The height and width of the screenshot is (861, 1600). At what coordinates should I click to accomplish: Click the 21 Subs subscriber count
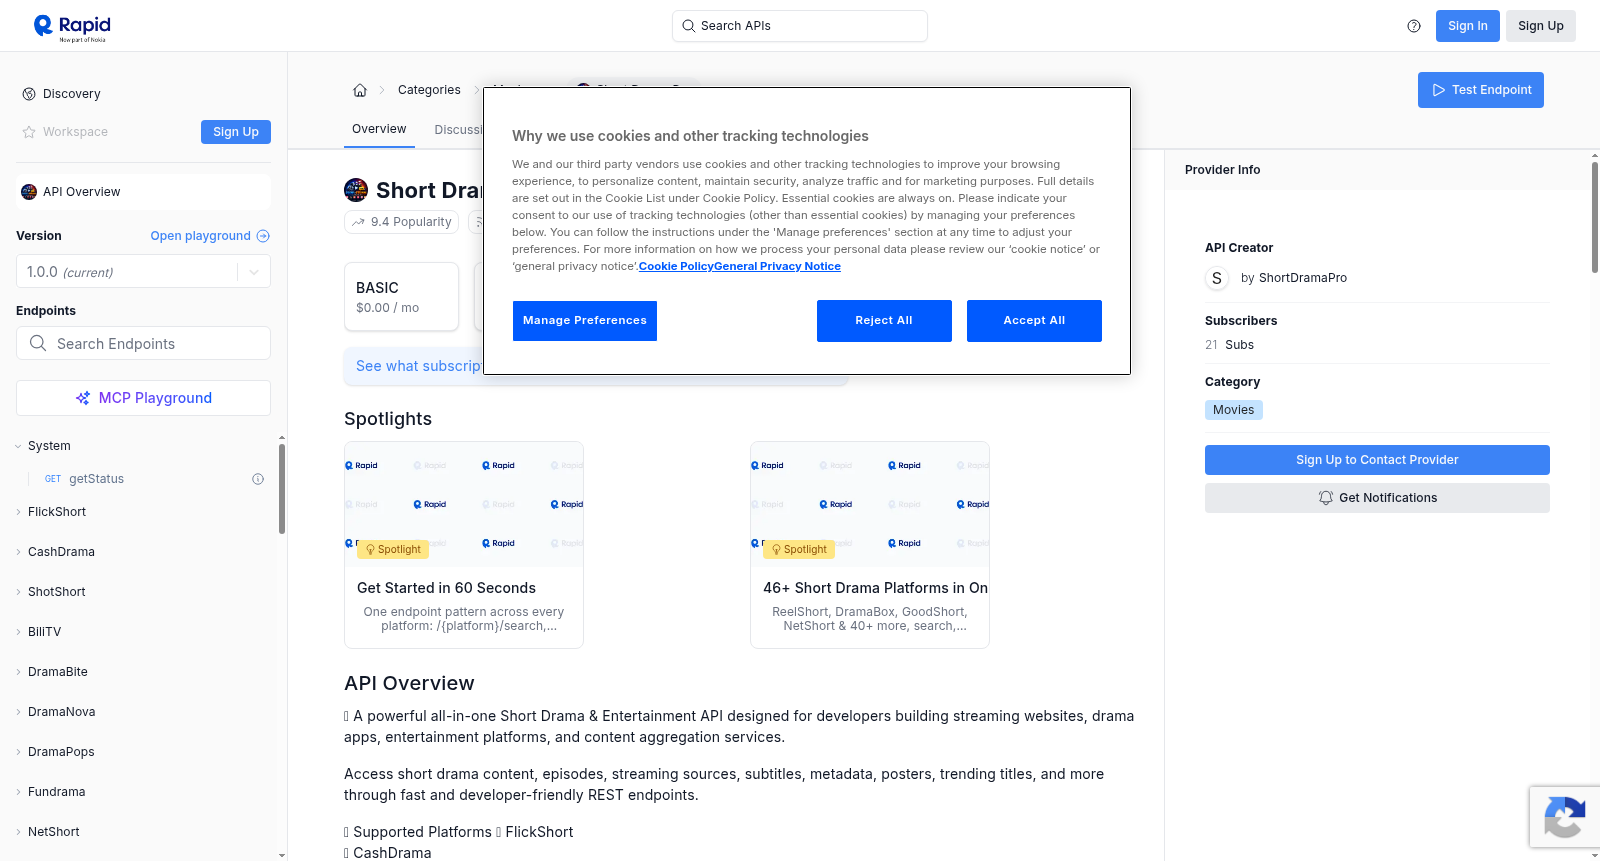[1229, 345]
